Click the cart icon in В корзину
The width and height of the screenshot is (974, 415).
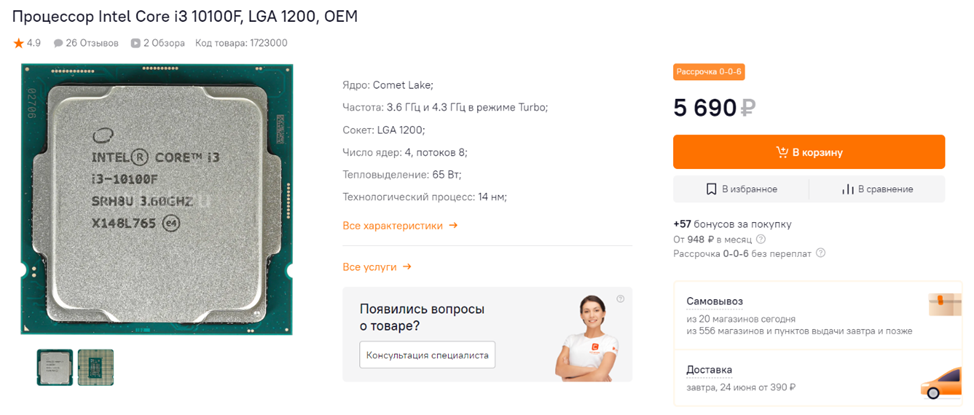[782, 153]
